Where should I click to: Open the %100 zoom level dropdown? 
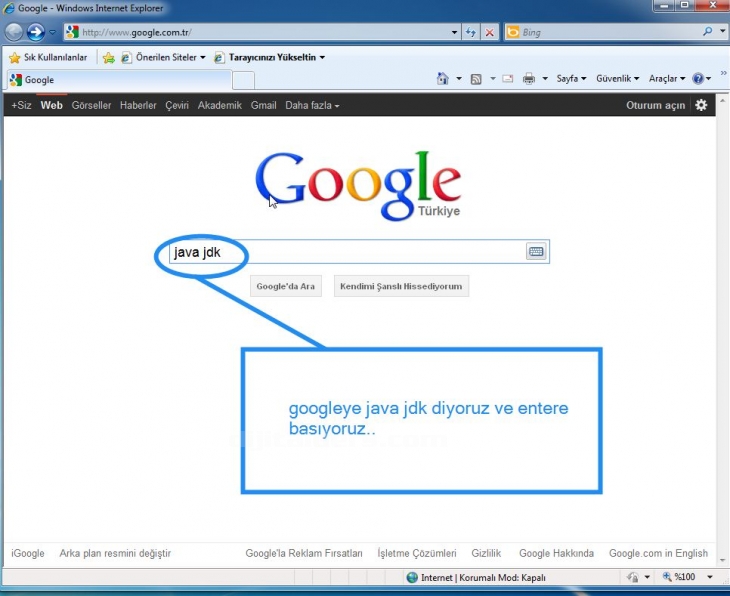coord(690,577)
